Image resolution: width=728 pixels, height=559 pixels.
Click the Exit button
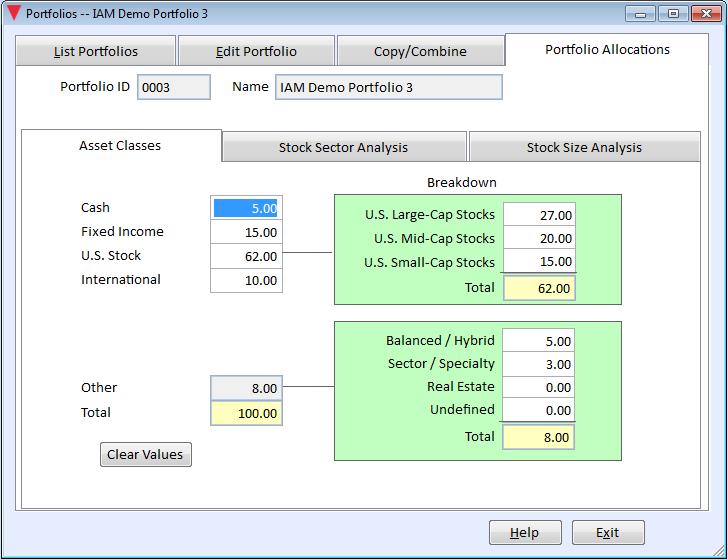coord(608,533)
